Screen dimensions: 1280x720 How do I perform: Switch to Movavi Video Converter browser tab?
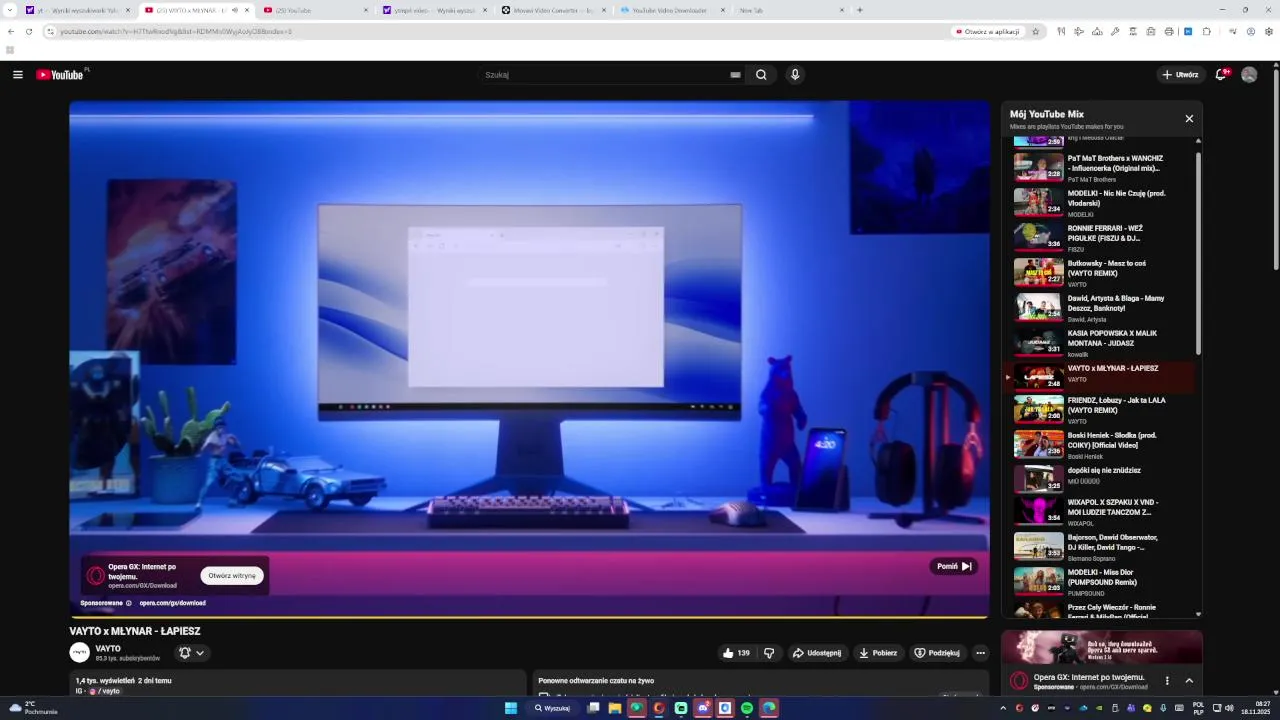[555, 10]
